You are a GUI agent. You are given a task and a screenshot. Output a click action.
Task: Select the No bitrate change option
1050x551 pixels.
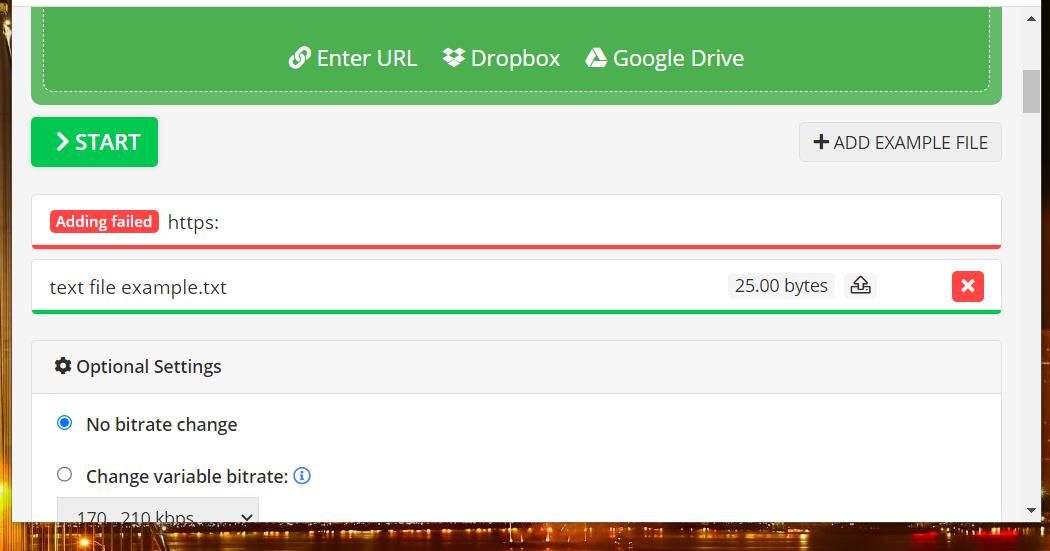pyautogui.click(x=64, y=422)
